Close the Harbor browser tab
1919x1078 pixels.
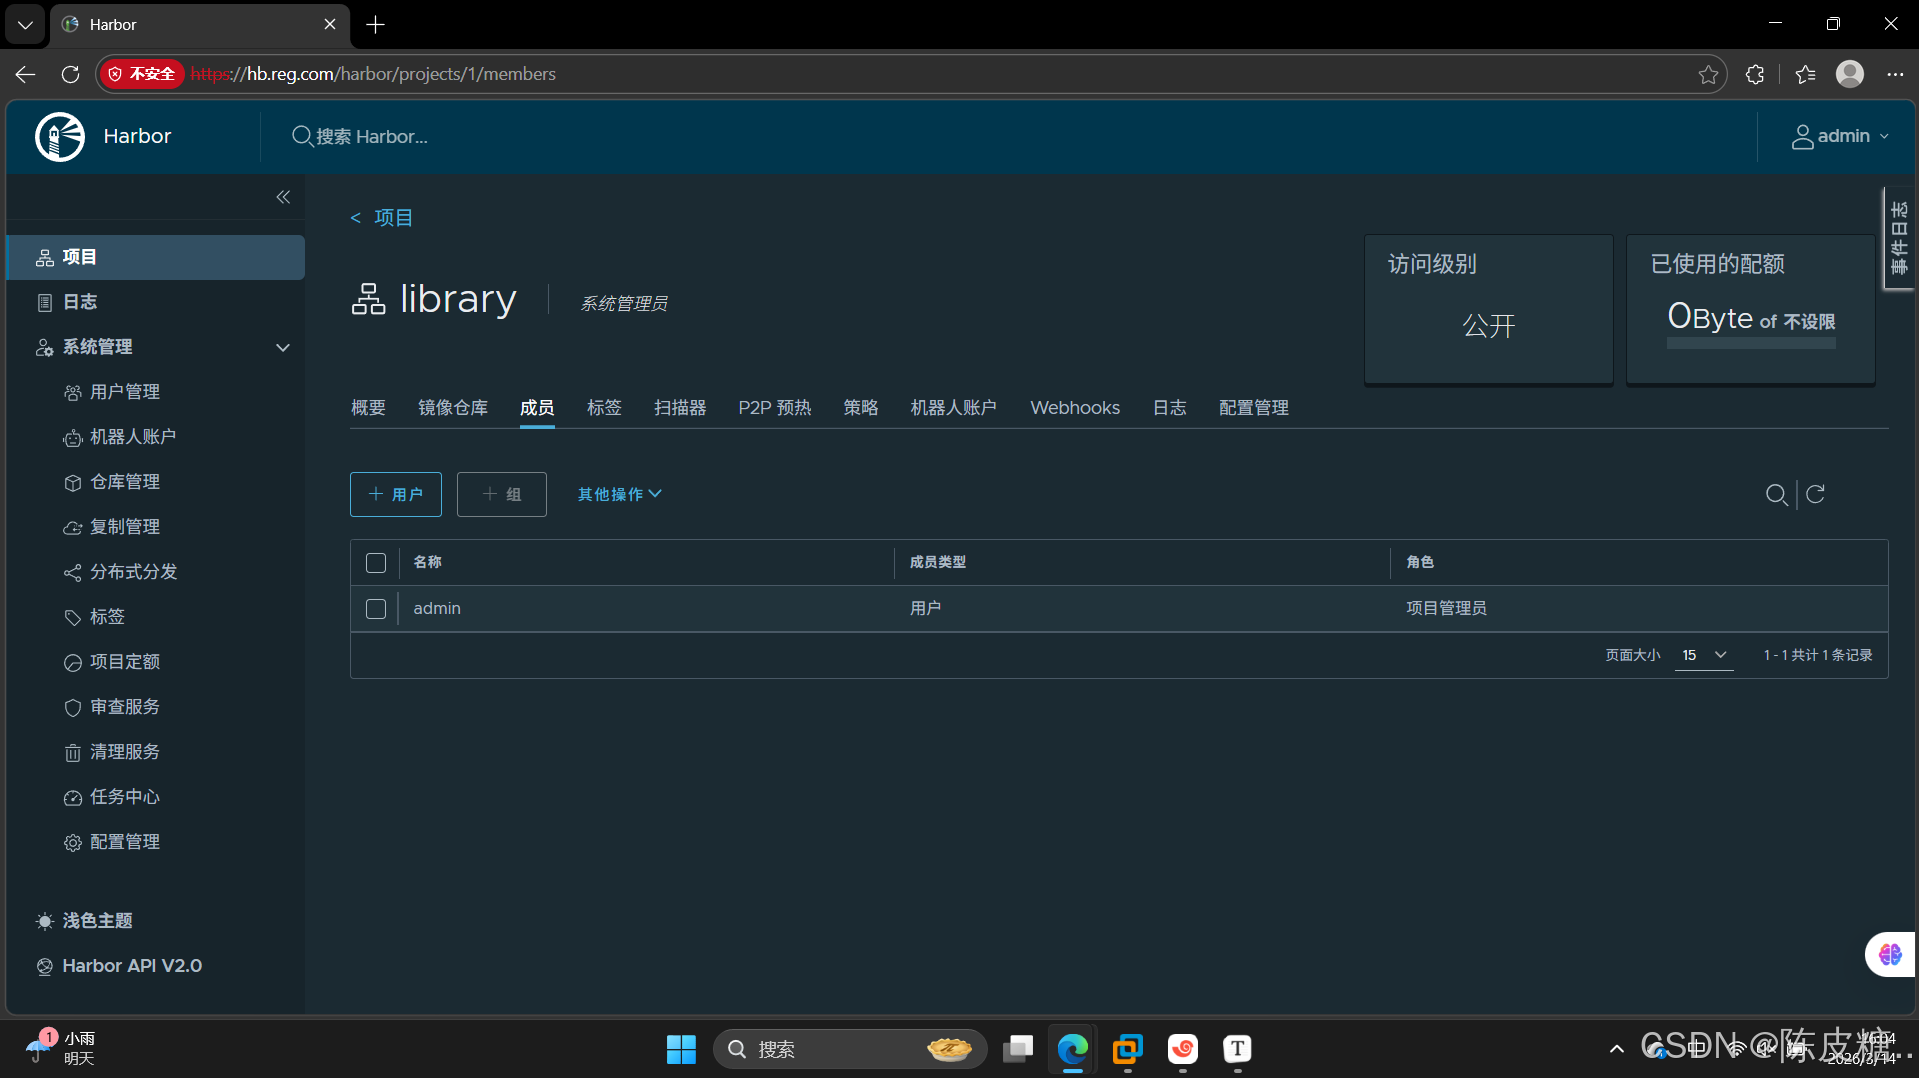click(330, 24)
